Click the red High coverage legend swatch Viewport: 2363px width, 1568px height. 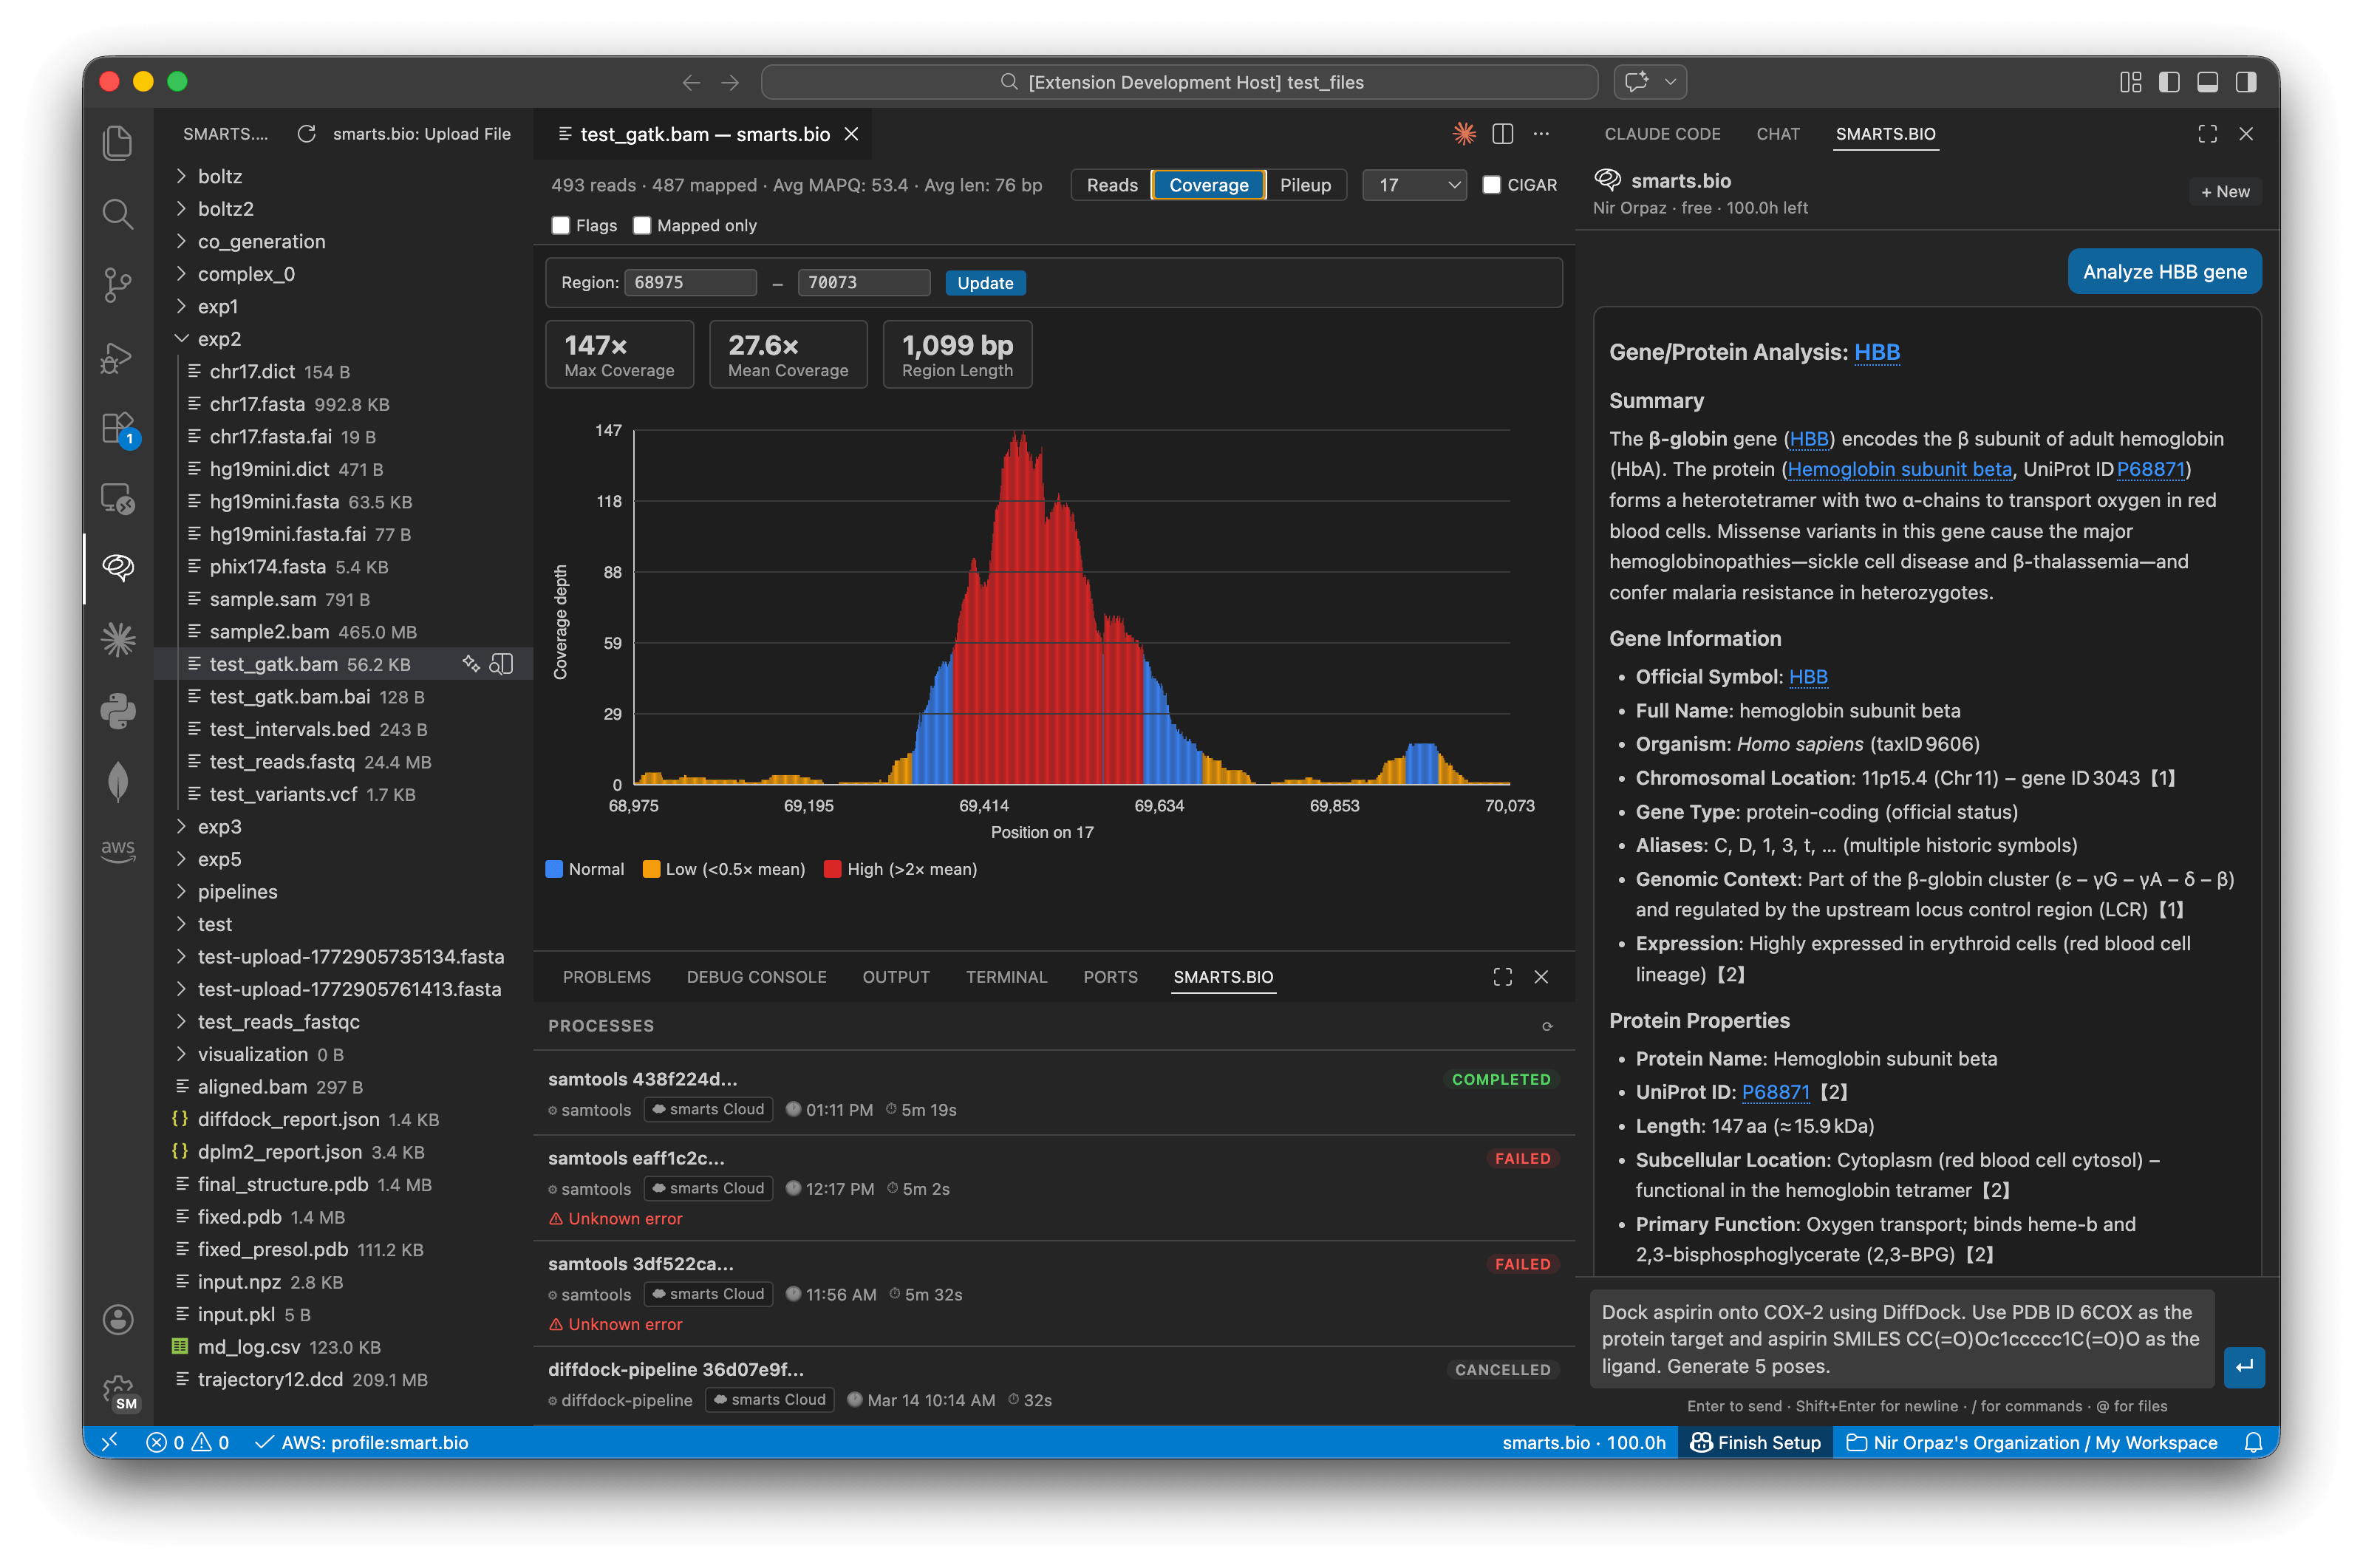point(831,869)
